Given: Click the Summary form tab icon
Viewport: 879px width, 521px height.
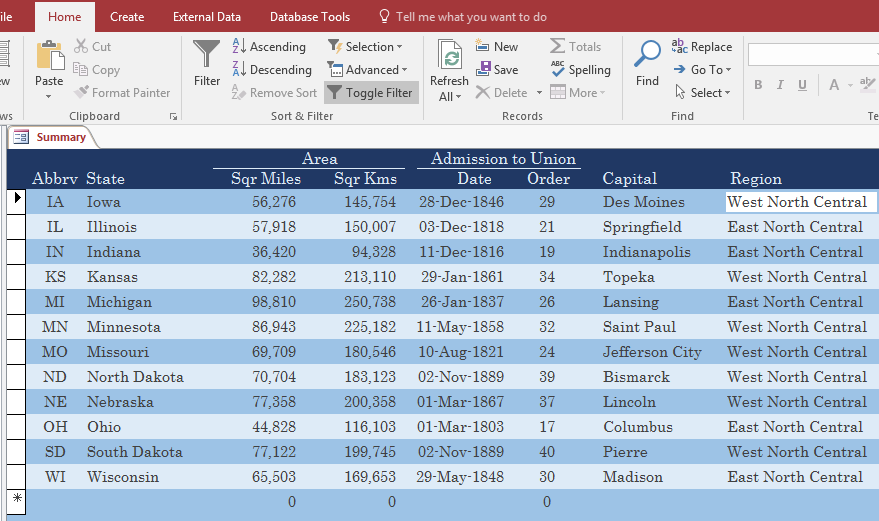Looking at the screenshot, I should [21, 137].
